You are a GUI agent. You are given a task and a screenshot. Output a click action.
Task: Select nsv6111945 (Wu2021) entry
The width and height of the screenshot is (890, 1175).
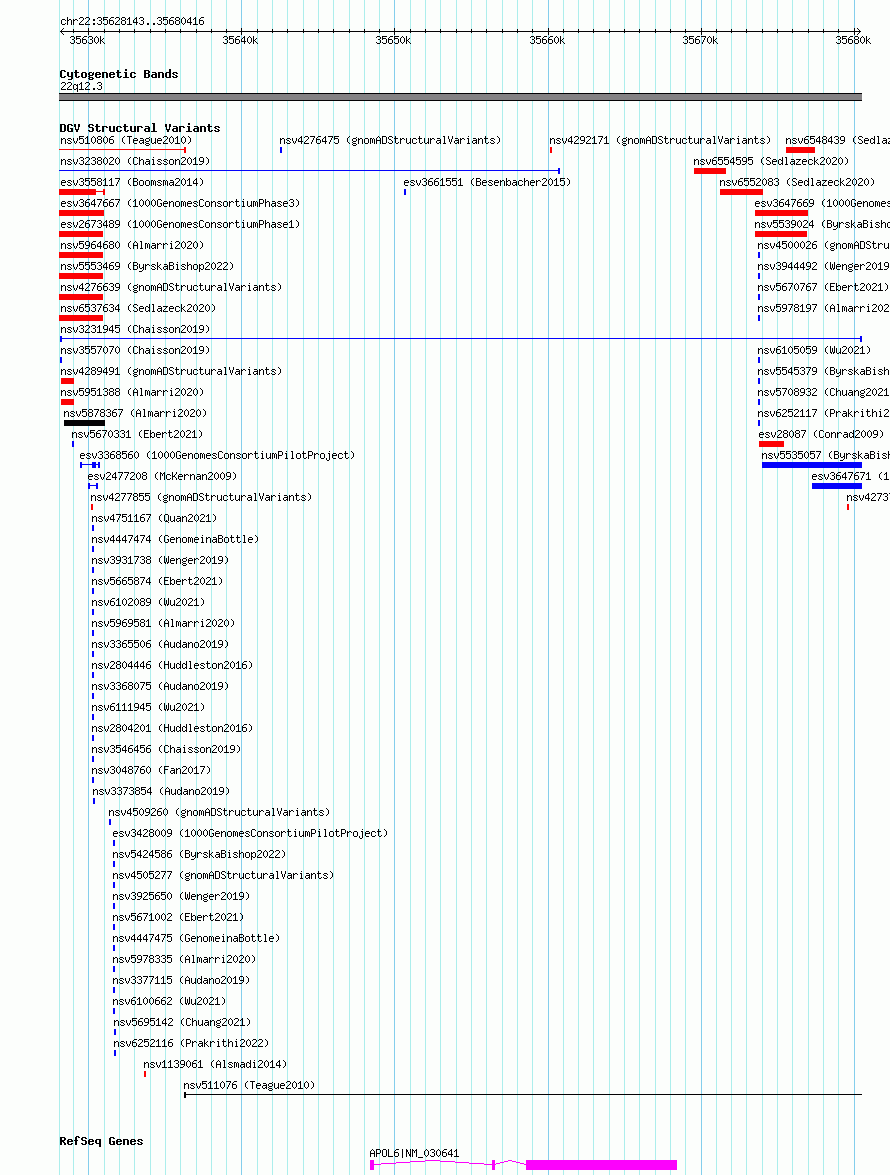148,707
